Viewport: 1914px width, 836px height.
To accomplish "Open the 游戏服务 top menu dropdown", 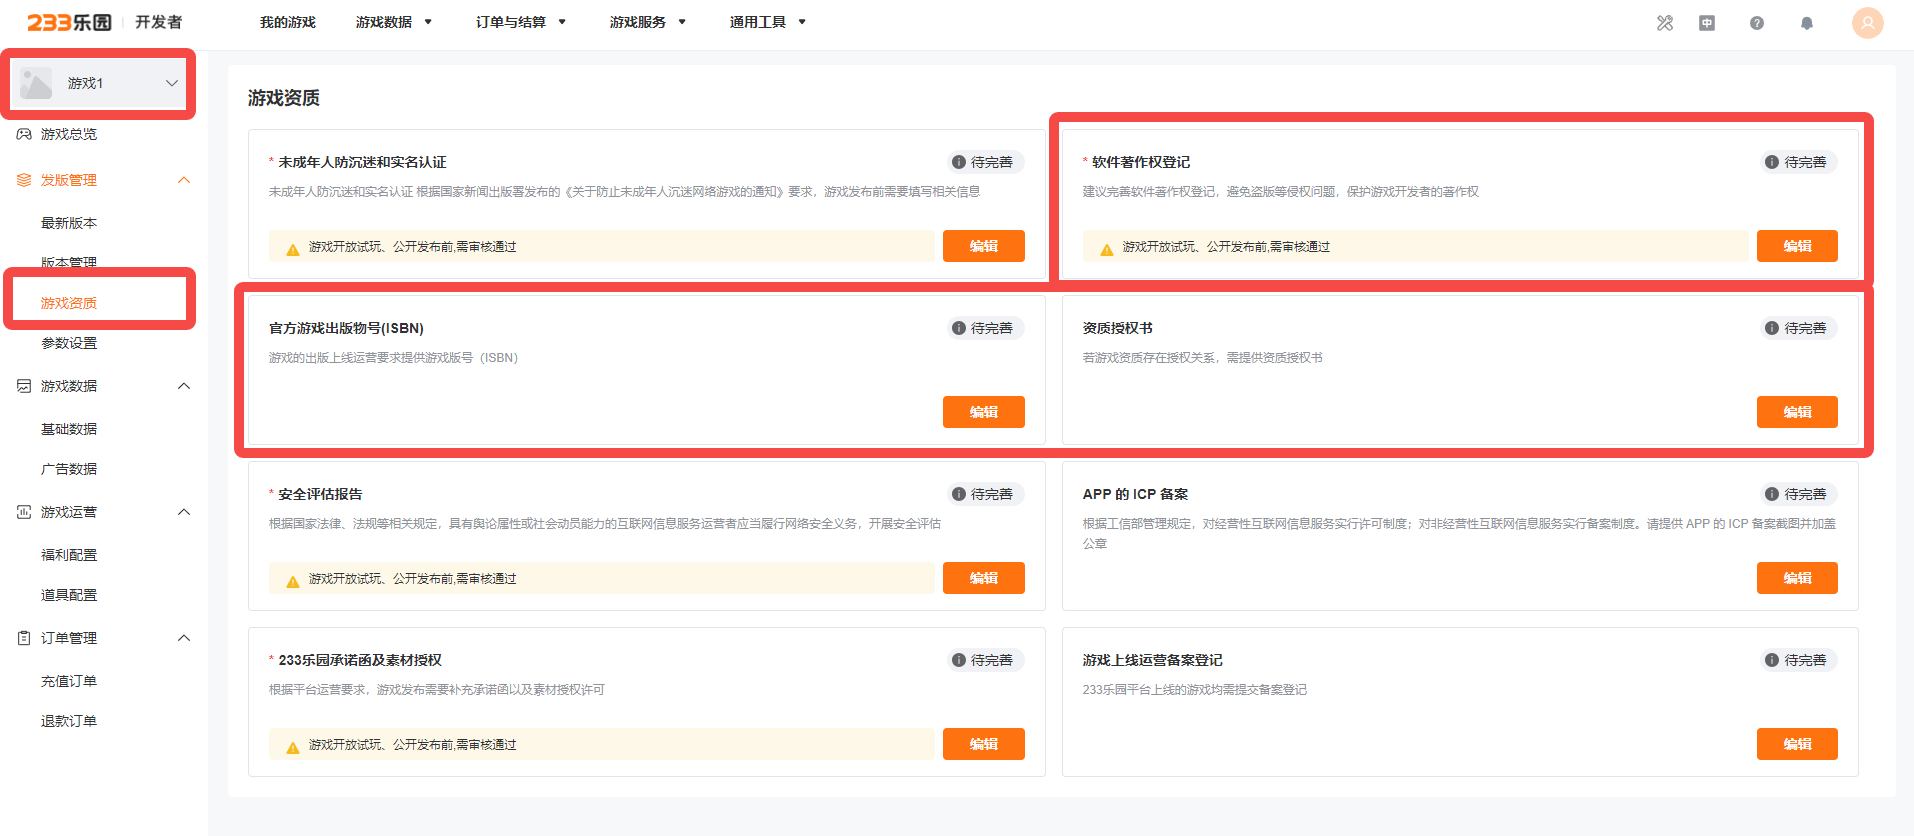I will (648, 22).
